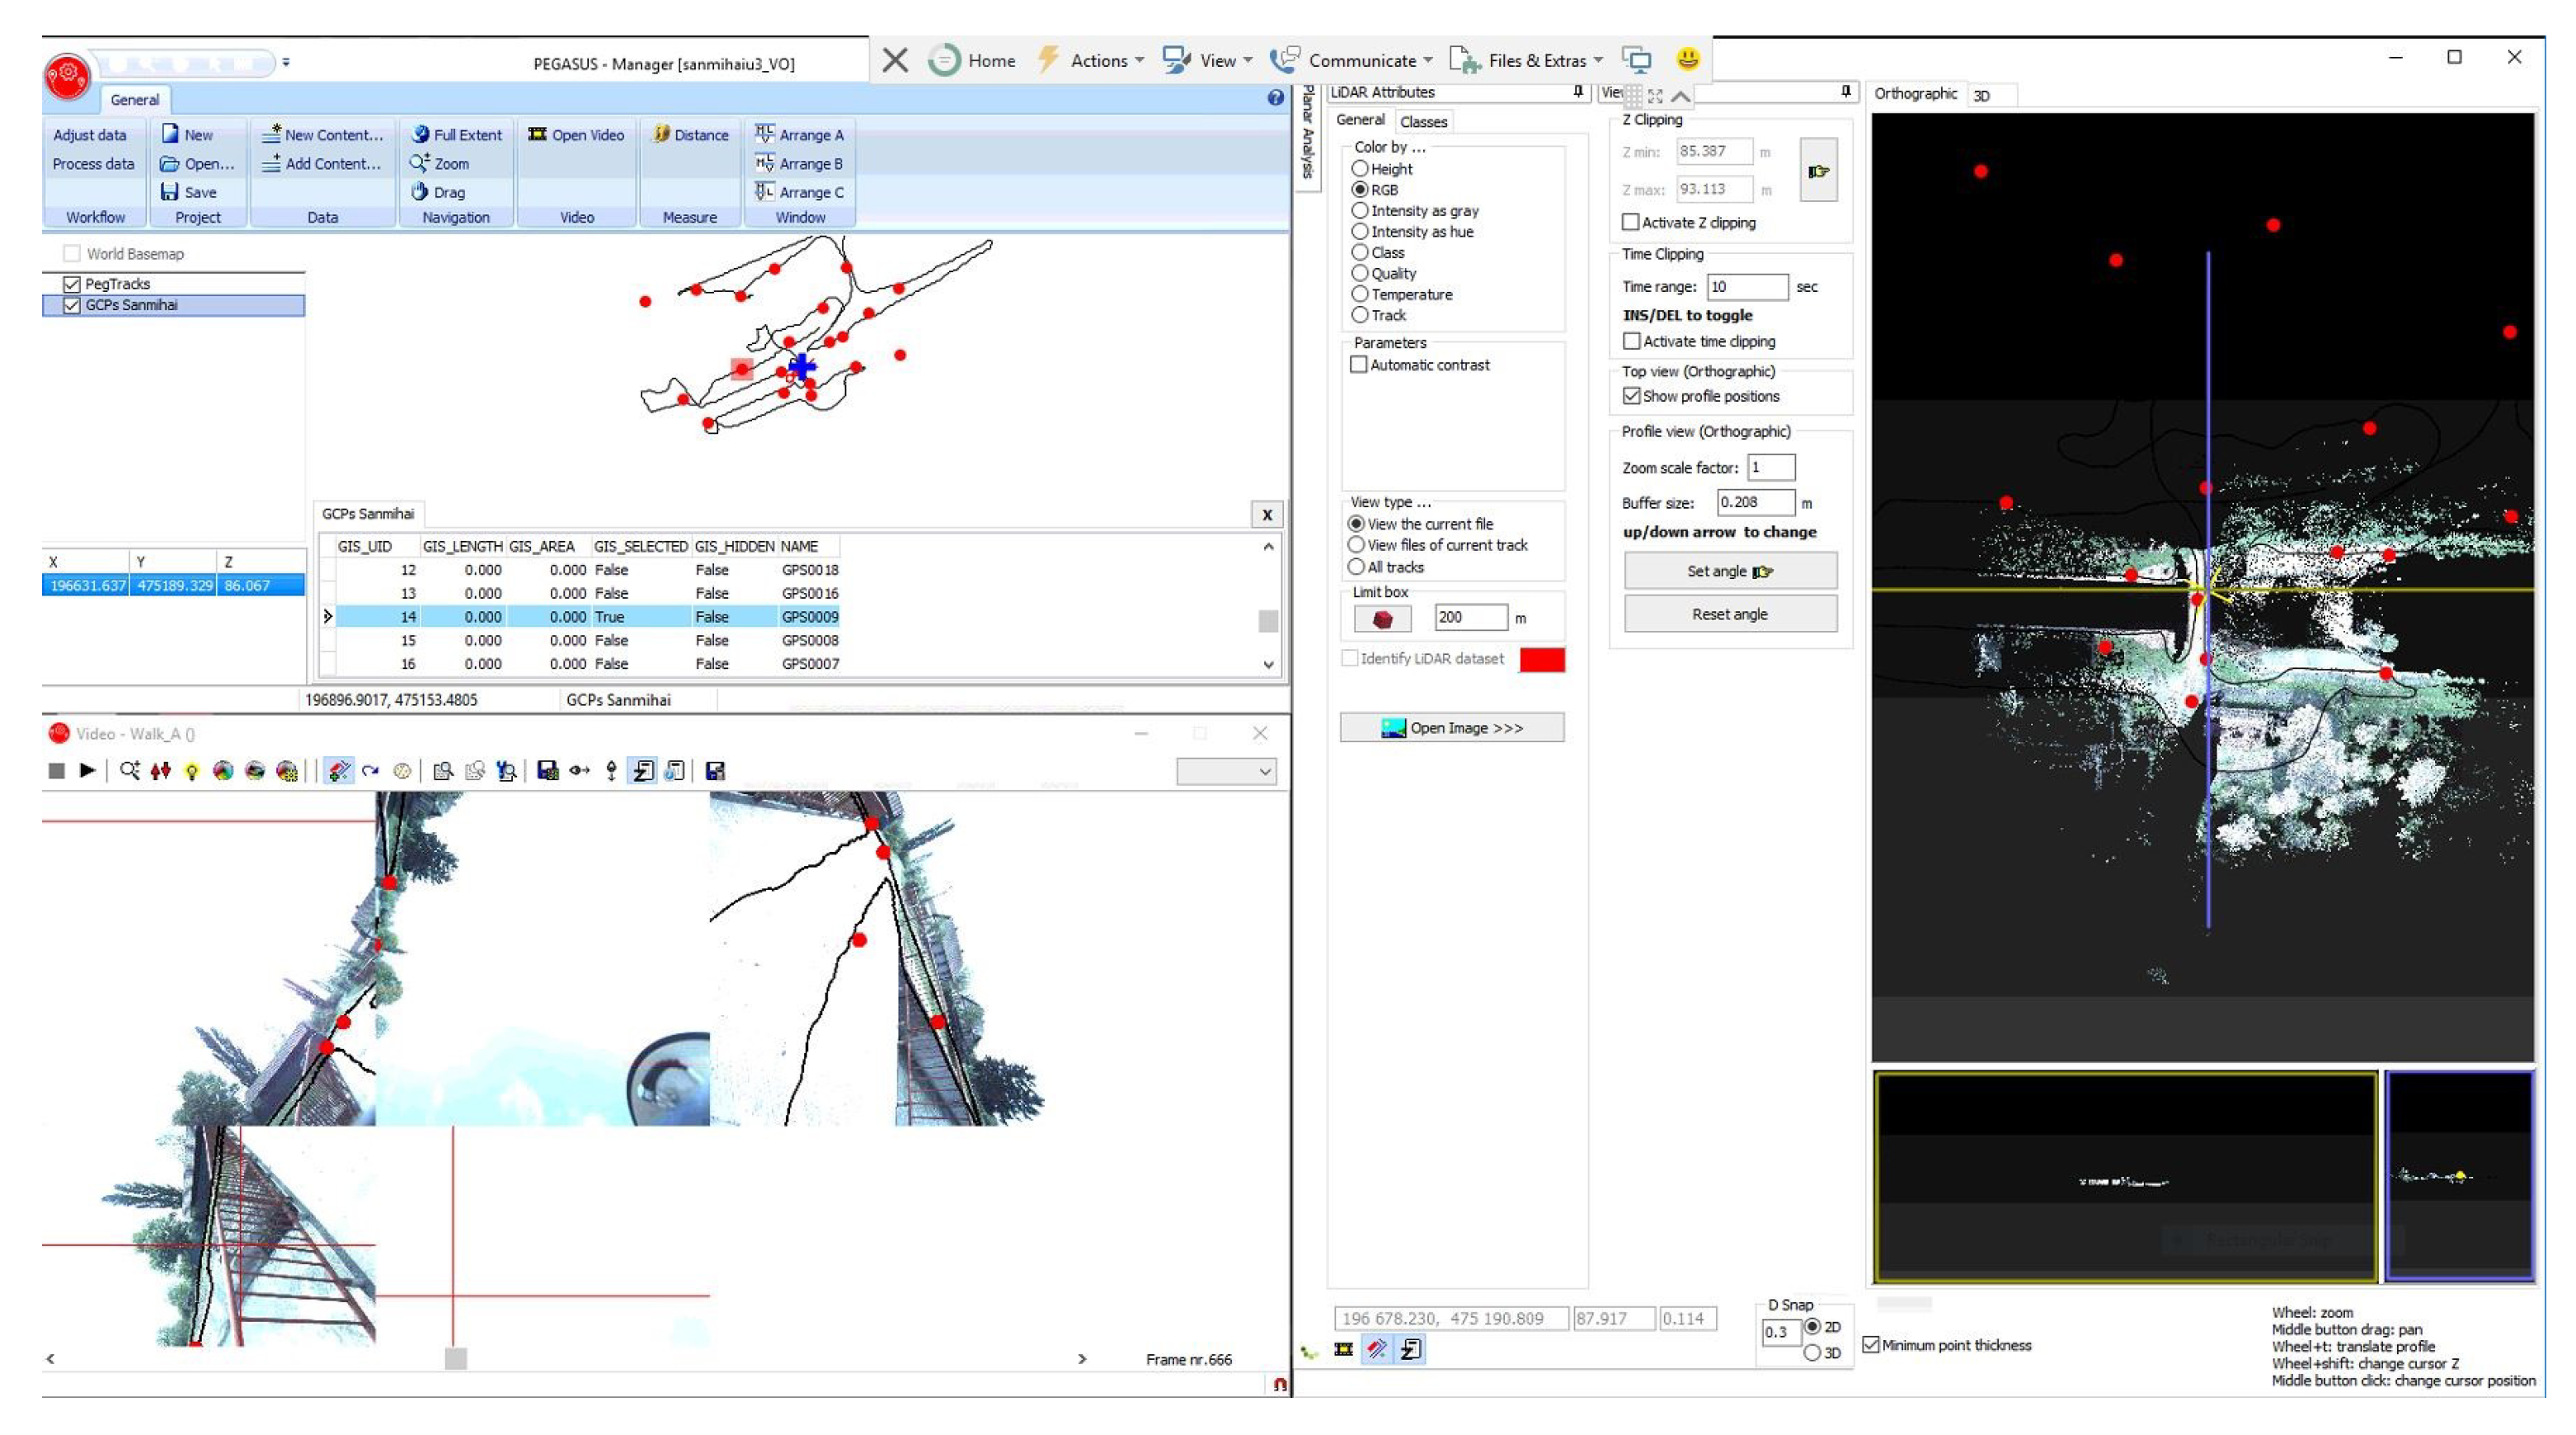Click the dark sphere icon in video toolbar
Viewport: 2576px width, 1435px height.
255,771
